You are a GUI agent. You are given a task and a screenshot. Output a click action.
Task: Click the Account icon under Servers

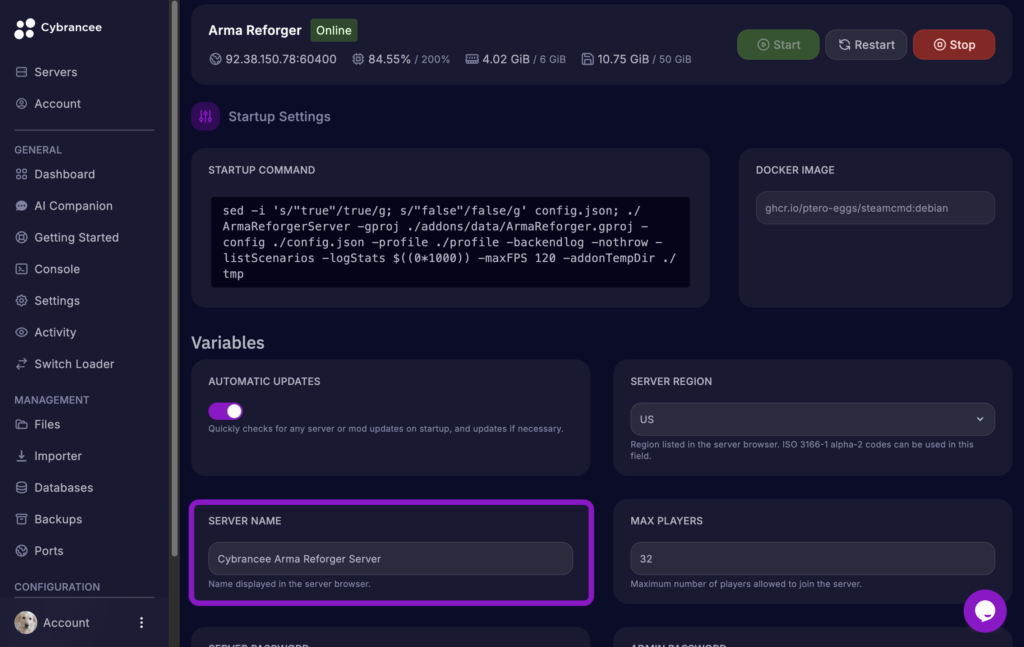coord(22,103)
